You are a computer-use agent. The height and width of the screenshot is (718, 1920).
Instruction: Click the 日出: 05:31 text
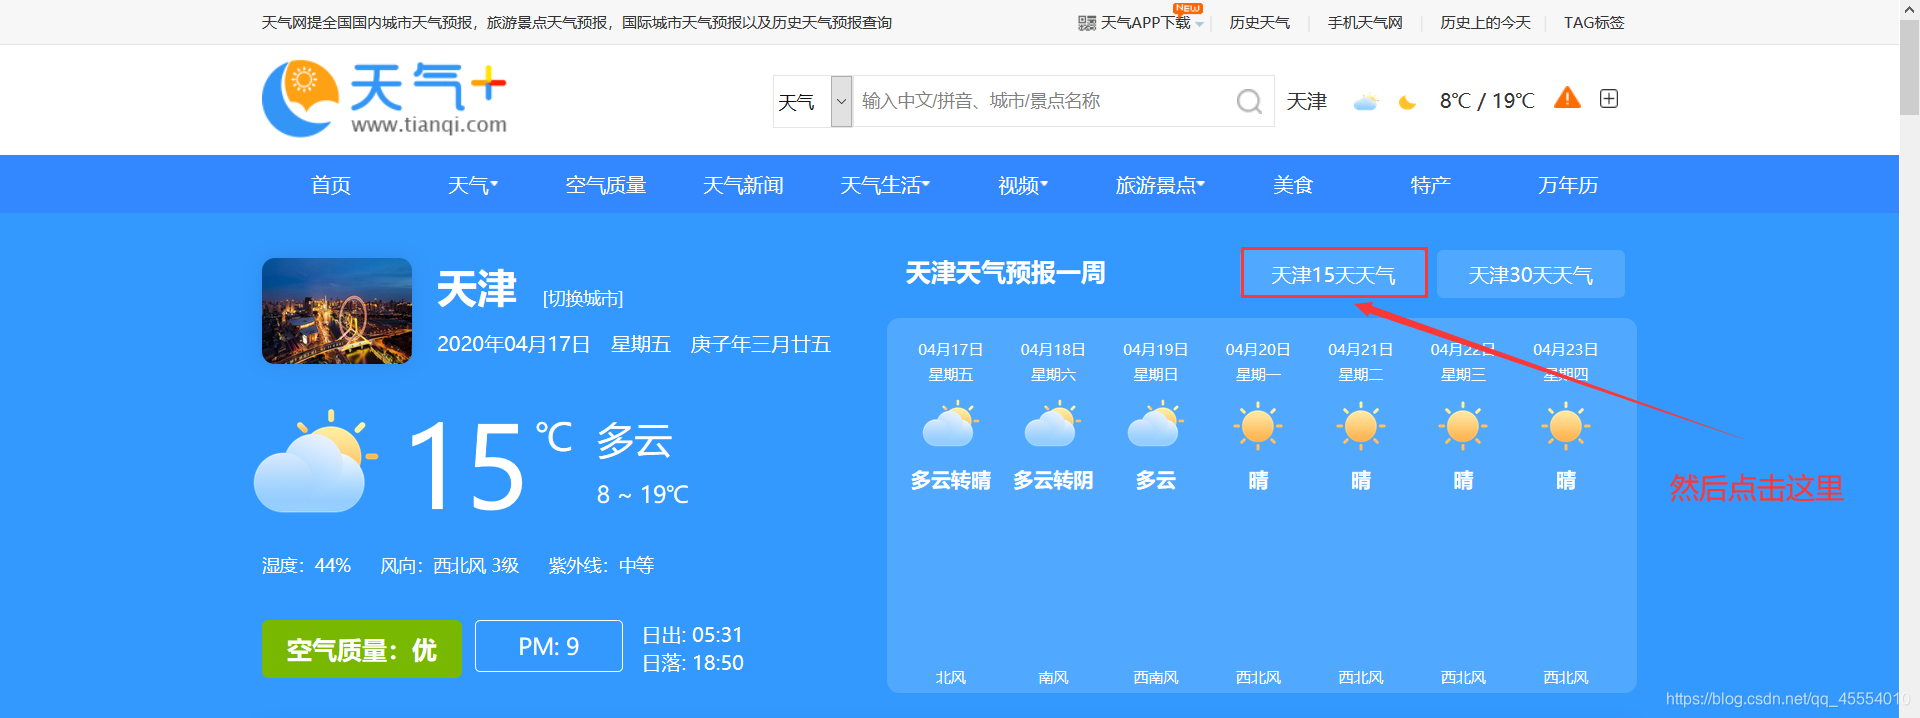click(692, 635)
